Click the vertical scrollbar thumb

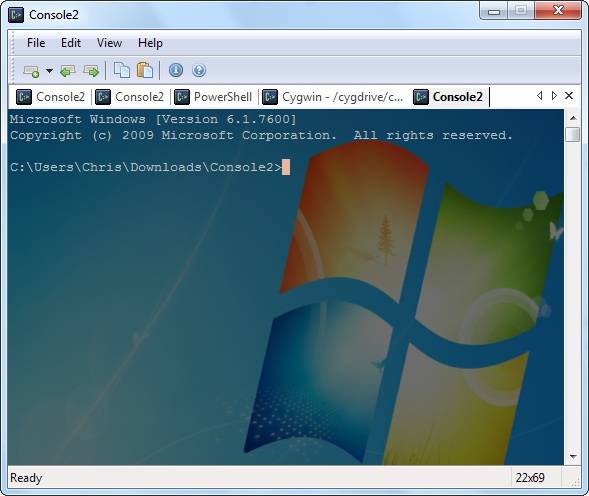pos(573,135)
